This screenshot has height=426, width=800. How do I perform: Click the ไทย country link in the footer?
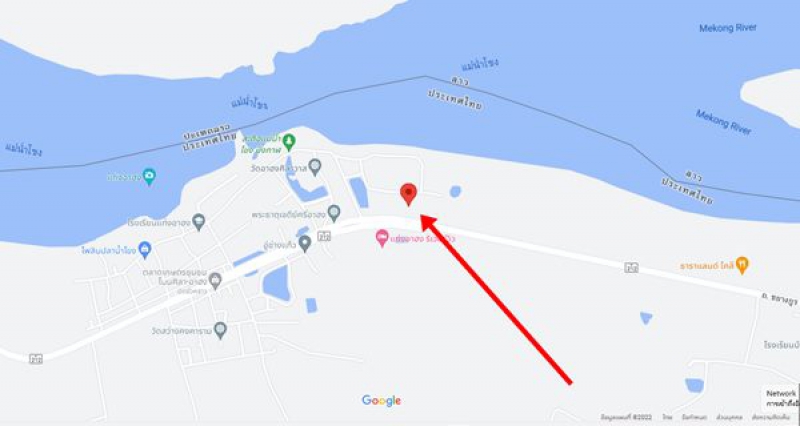point(668,417)
